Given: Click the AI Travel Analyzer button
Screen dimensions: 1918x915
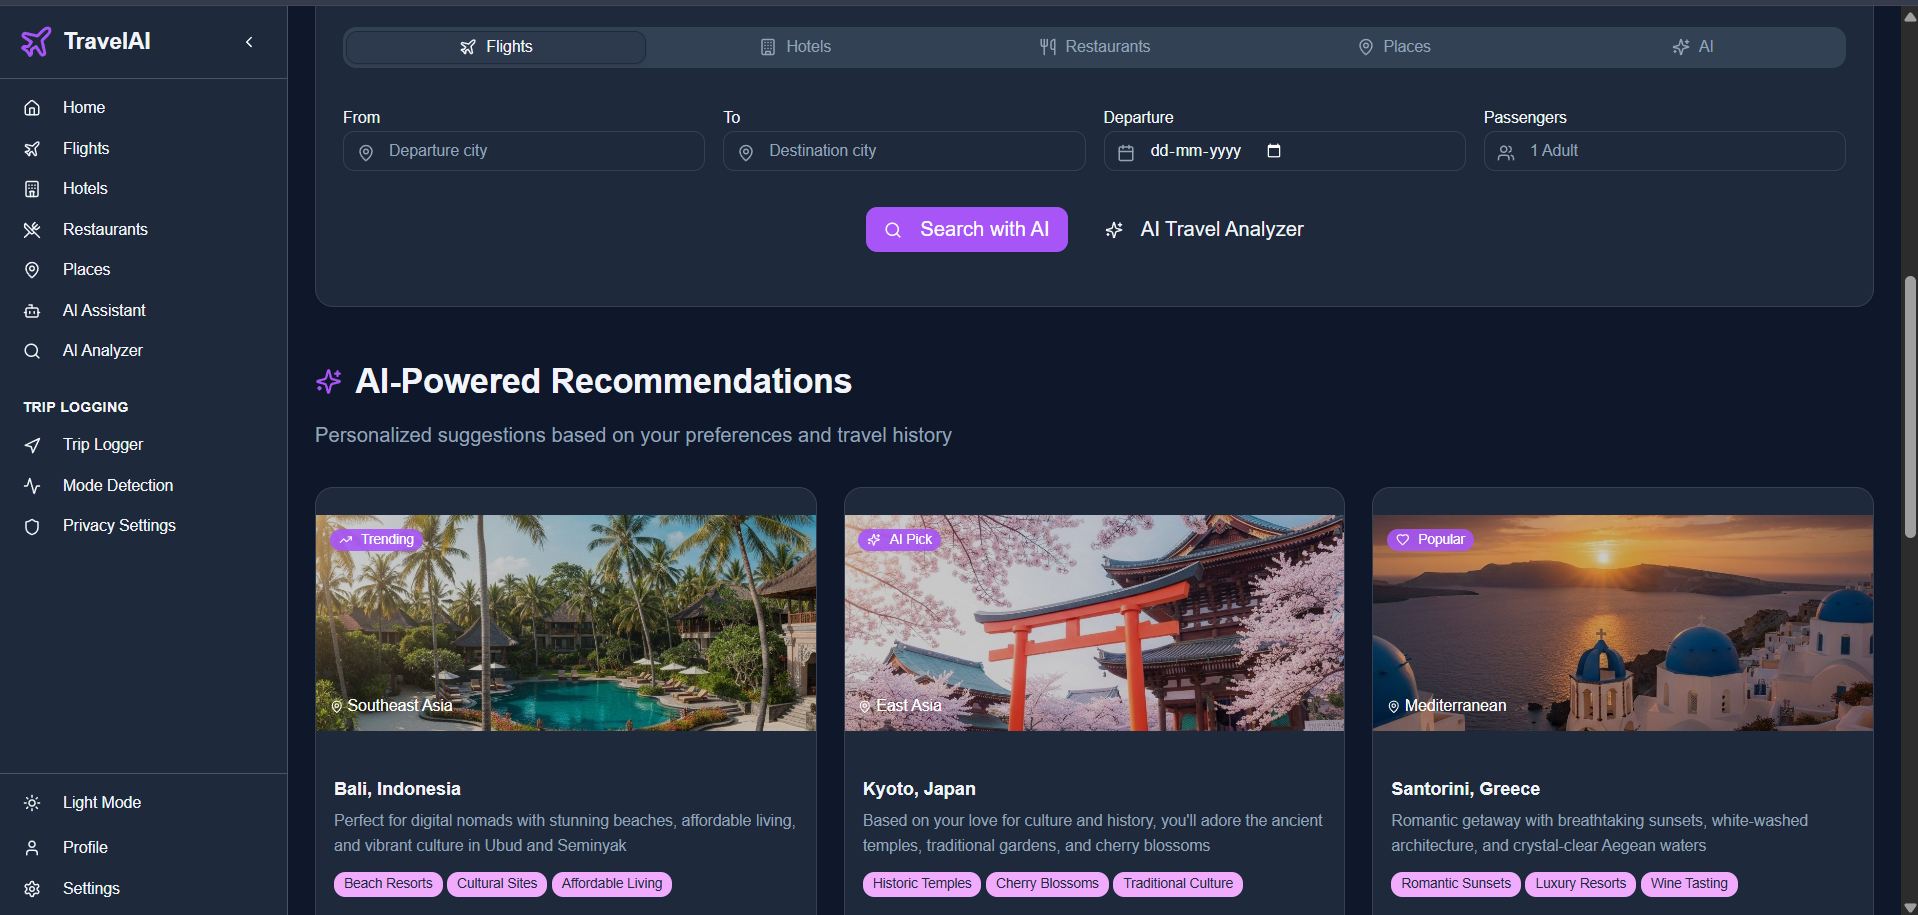Looking at the screenshot, I should tap(1204, 229).
